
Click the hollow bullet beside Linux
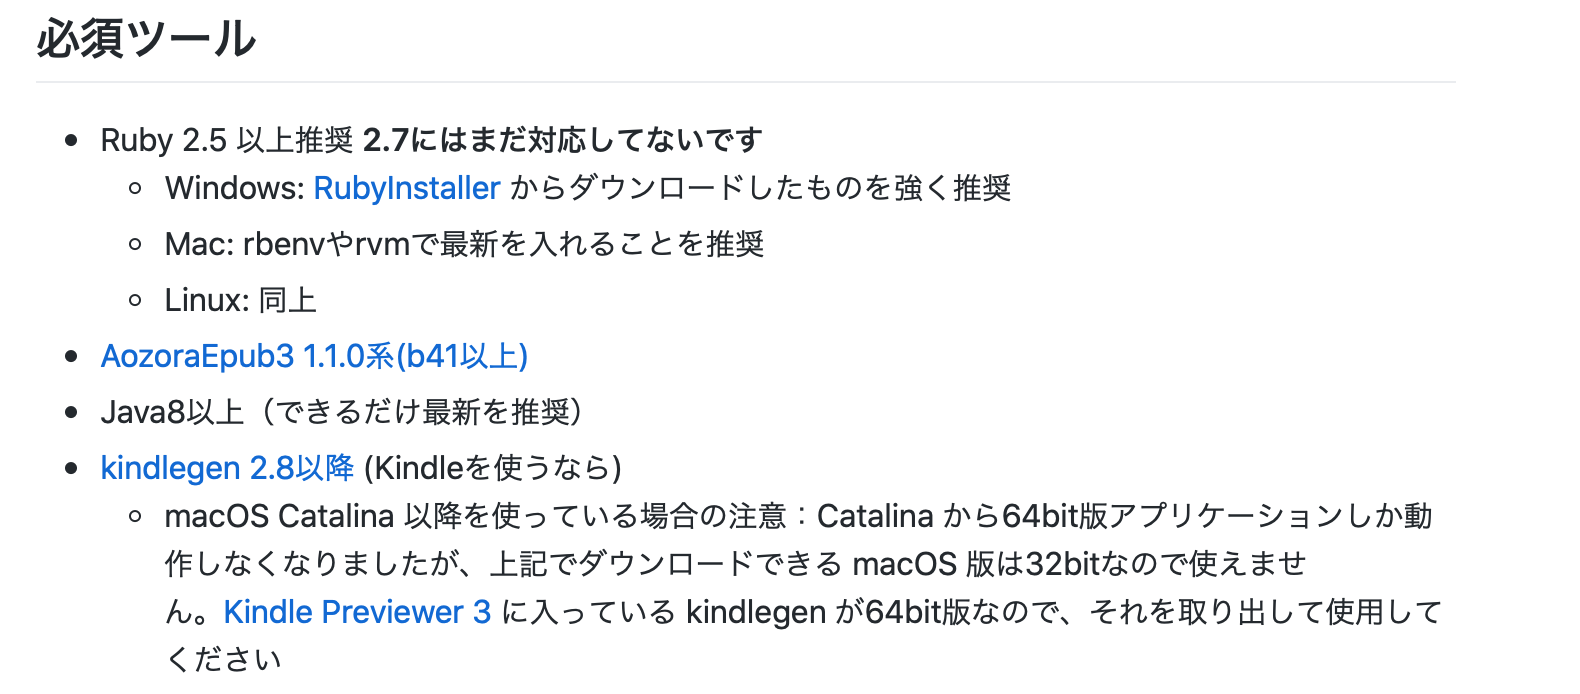click(x=136, y=300)
